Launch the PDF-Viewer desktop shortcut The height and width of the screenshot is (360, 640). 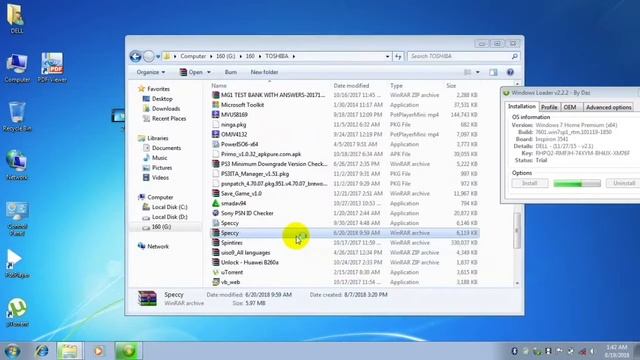(x=52, y=68)
